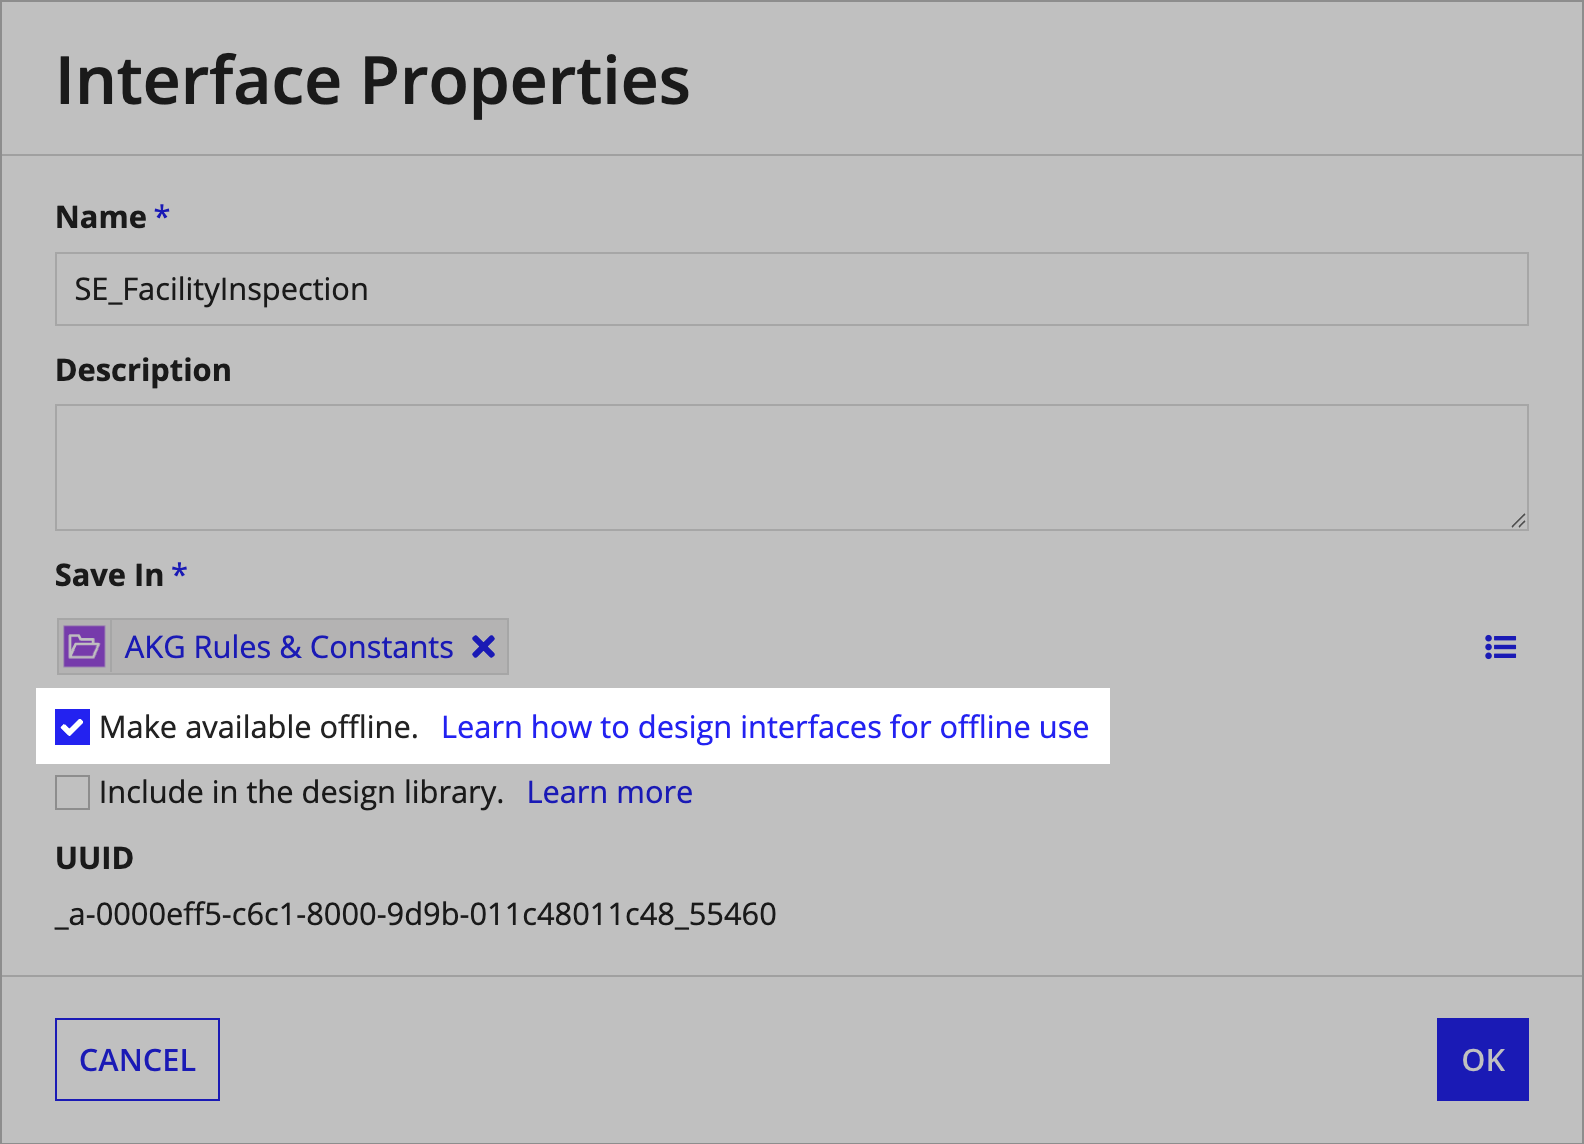Click the CANCEL button

coord(137,1059)
